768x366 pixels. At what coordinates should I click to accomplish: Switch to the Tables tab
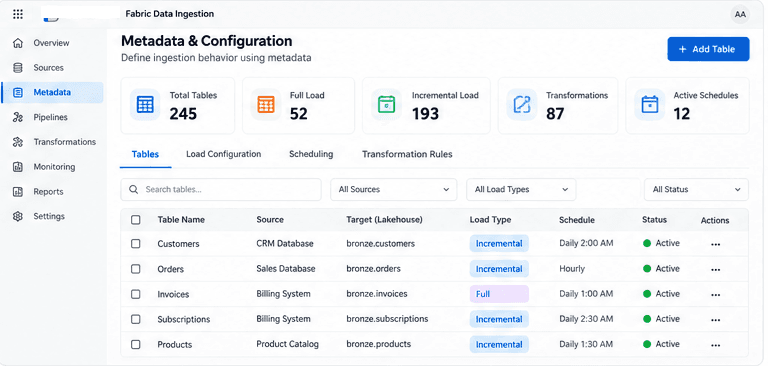click(145, 154)
